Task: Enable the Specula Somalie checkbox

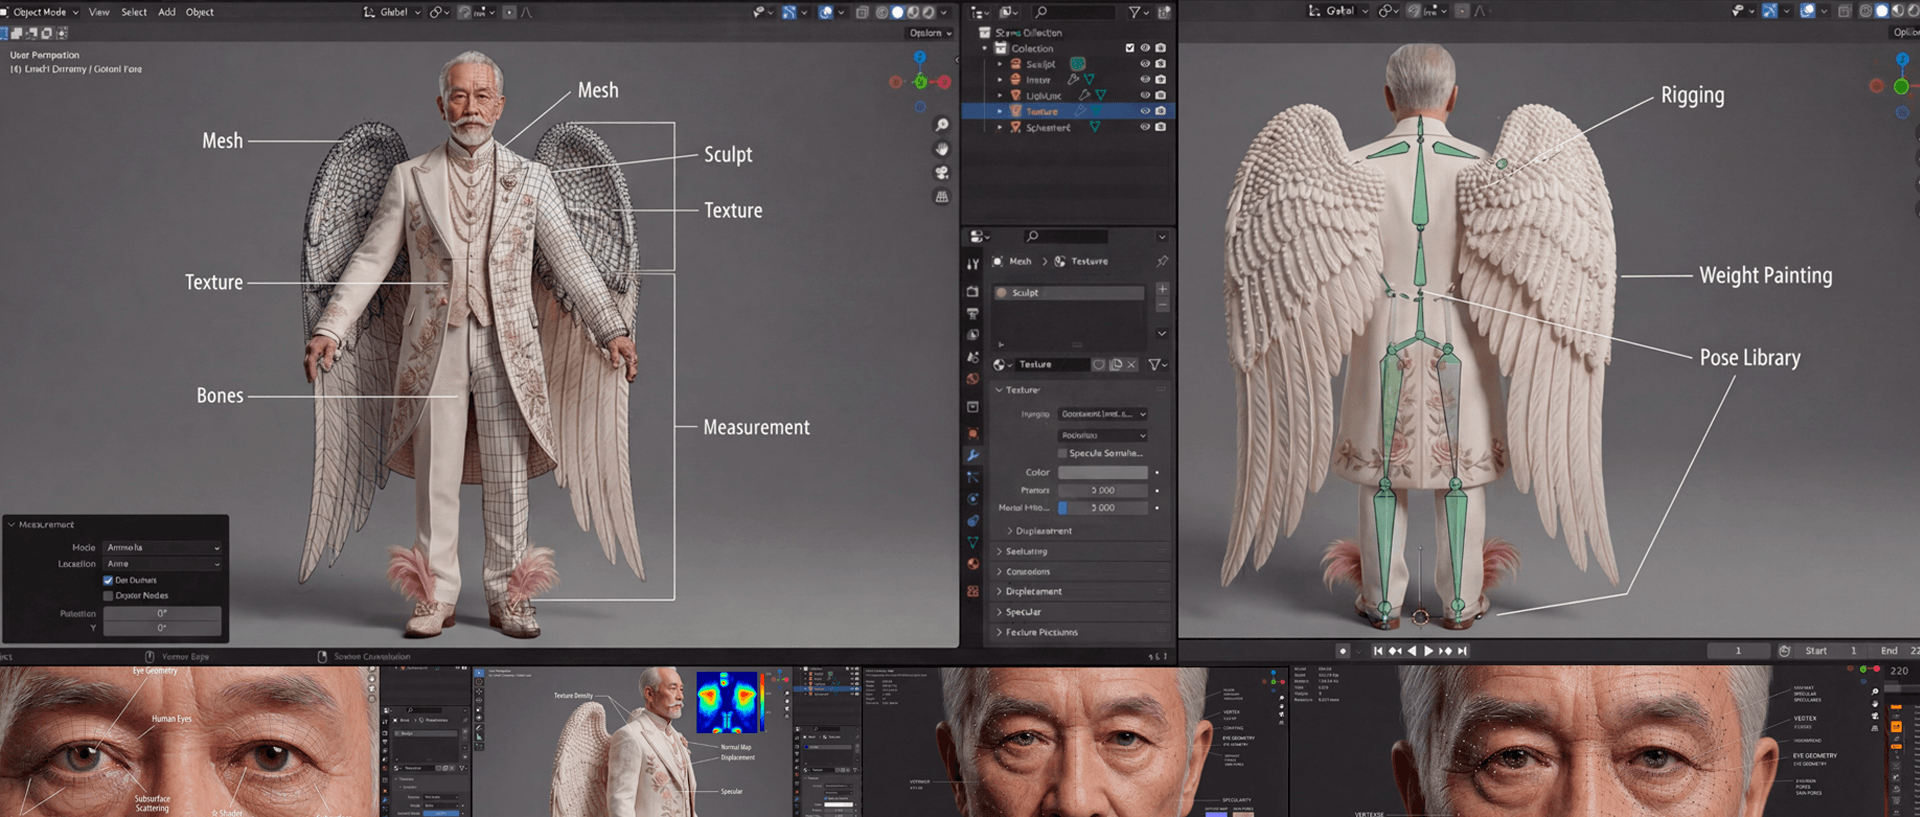Action: click(x=1062, y=453)
